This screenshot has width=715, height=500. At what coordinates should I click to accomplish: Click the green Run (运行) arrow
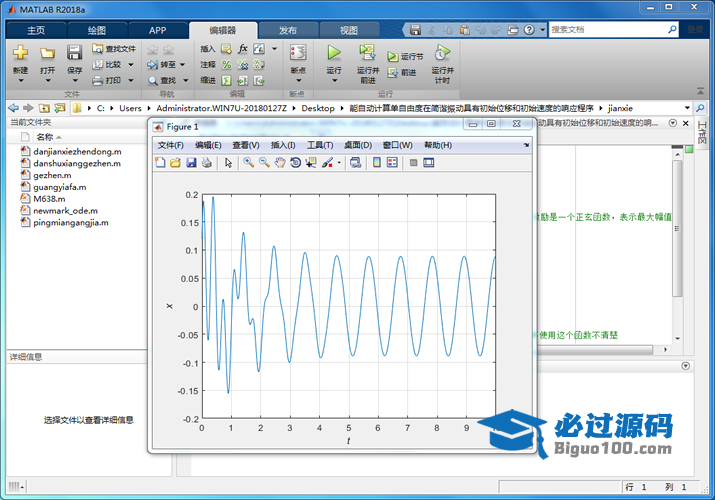[334, 53]
